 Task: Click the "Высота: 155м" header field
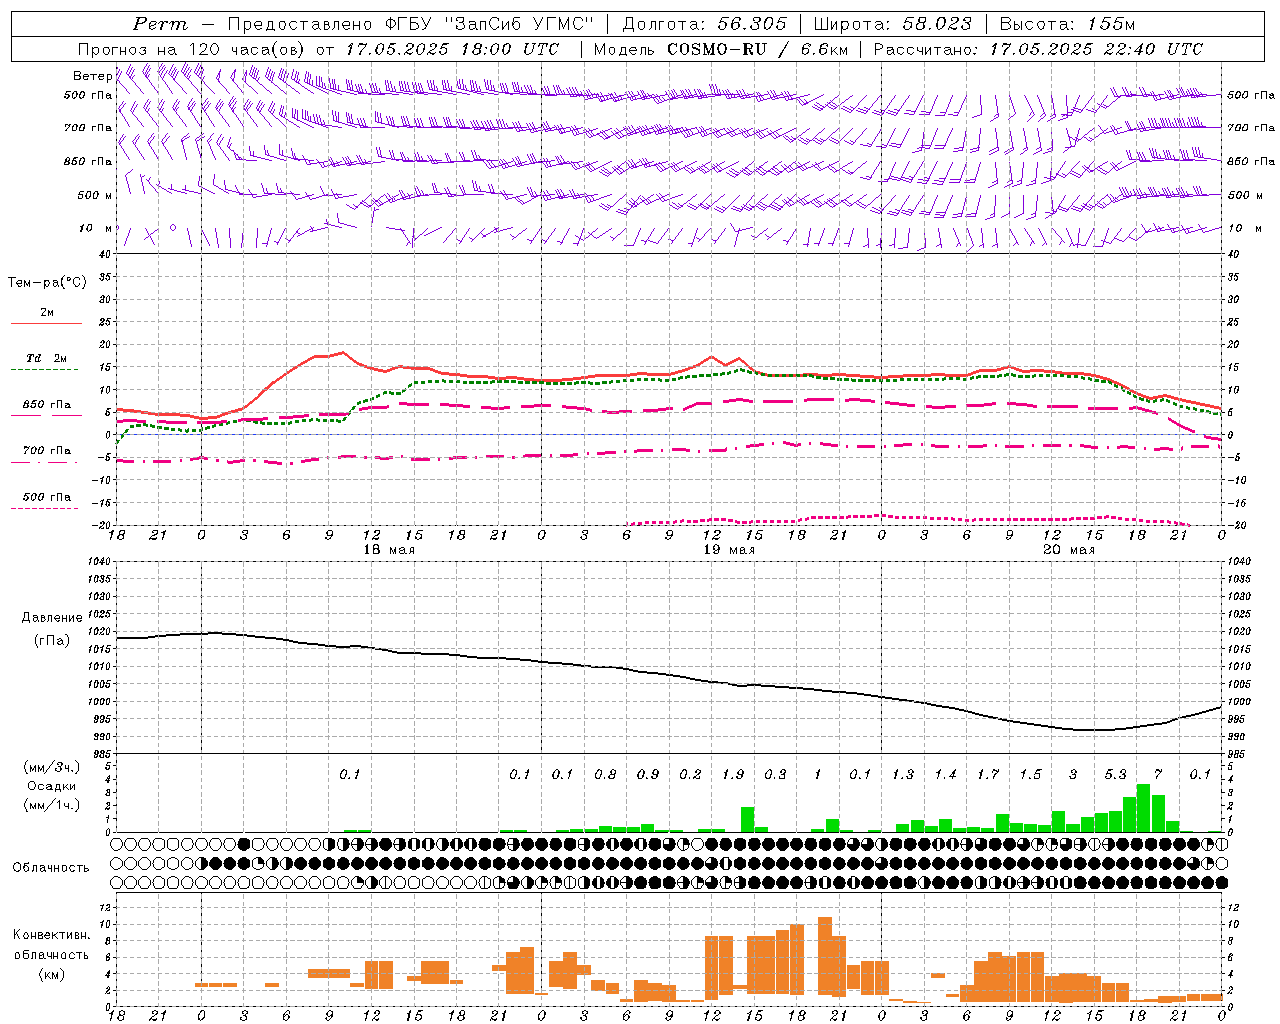(1067, 24)
